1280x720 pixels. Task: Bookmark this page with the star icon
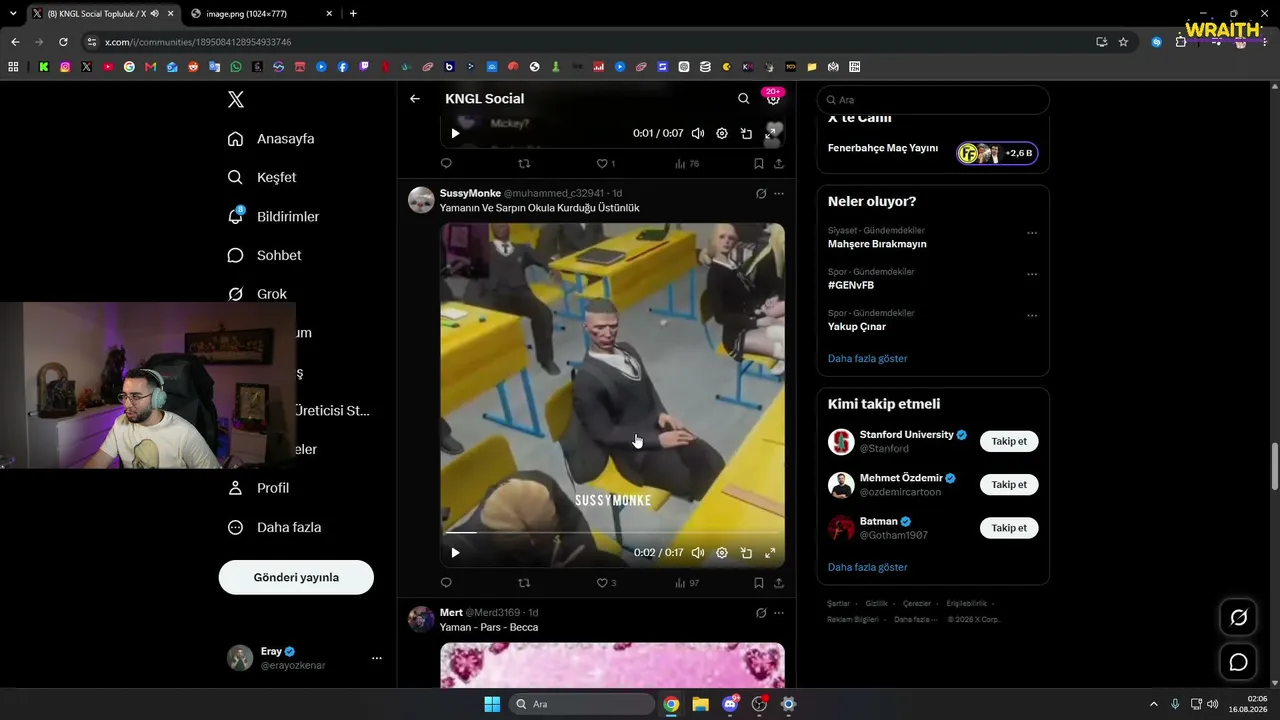pyautogui.click(x=1123, y=42)
